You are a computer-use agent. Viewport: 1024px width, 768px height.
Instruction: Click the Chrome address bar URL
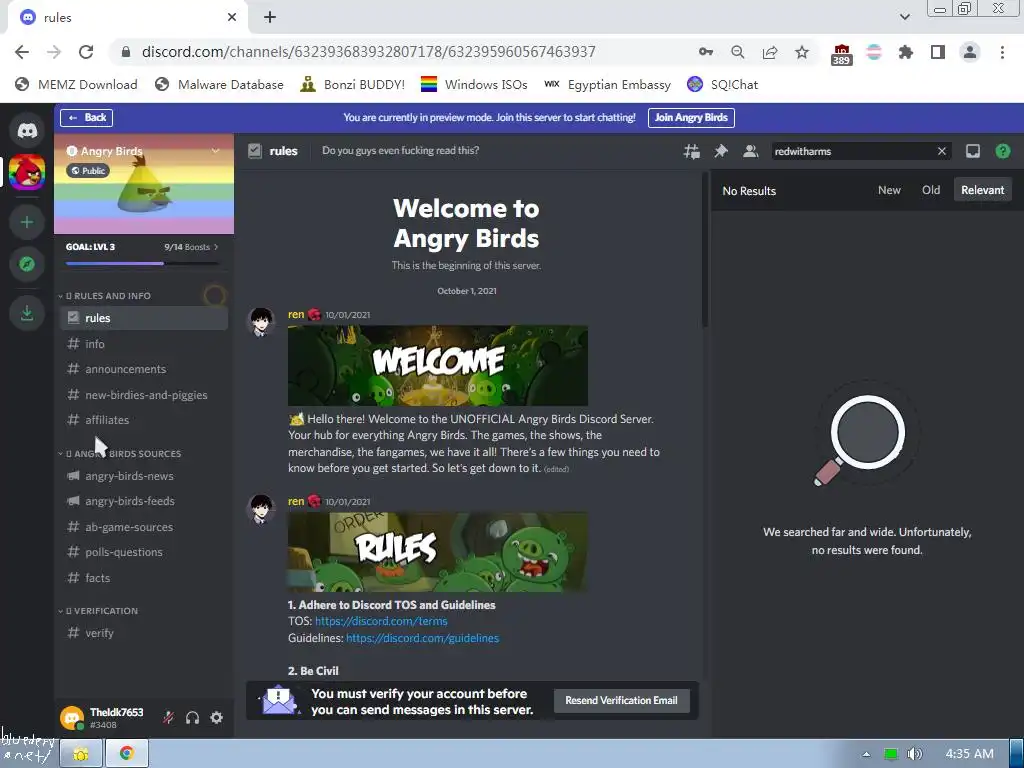pyautogui.click(x=368, y=52)
